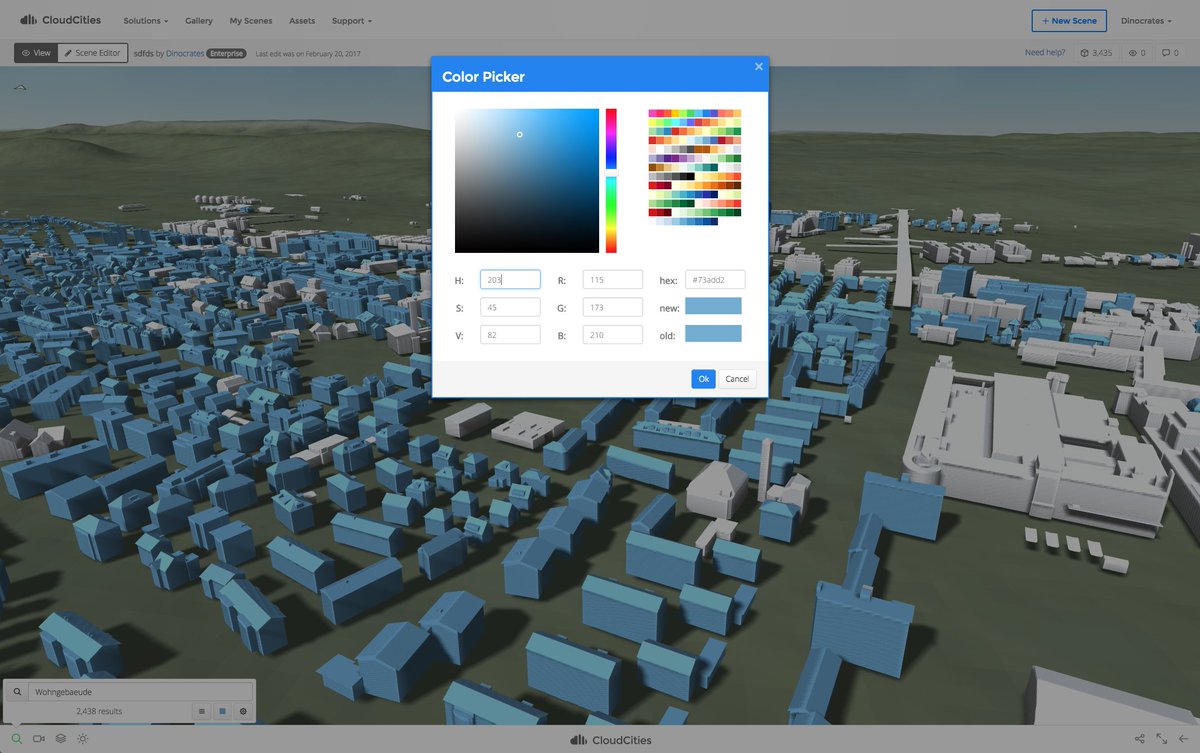This screenshot has height=753, width=1200.
Task: Open the sun lighting settings icon
Action: pyautogui.click(x=83, y=739)
